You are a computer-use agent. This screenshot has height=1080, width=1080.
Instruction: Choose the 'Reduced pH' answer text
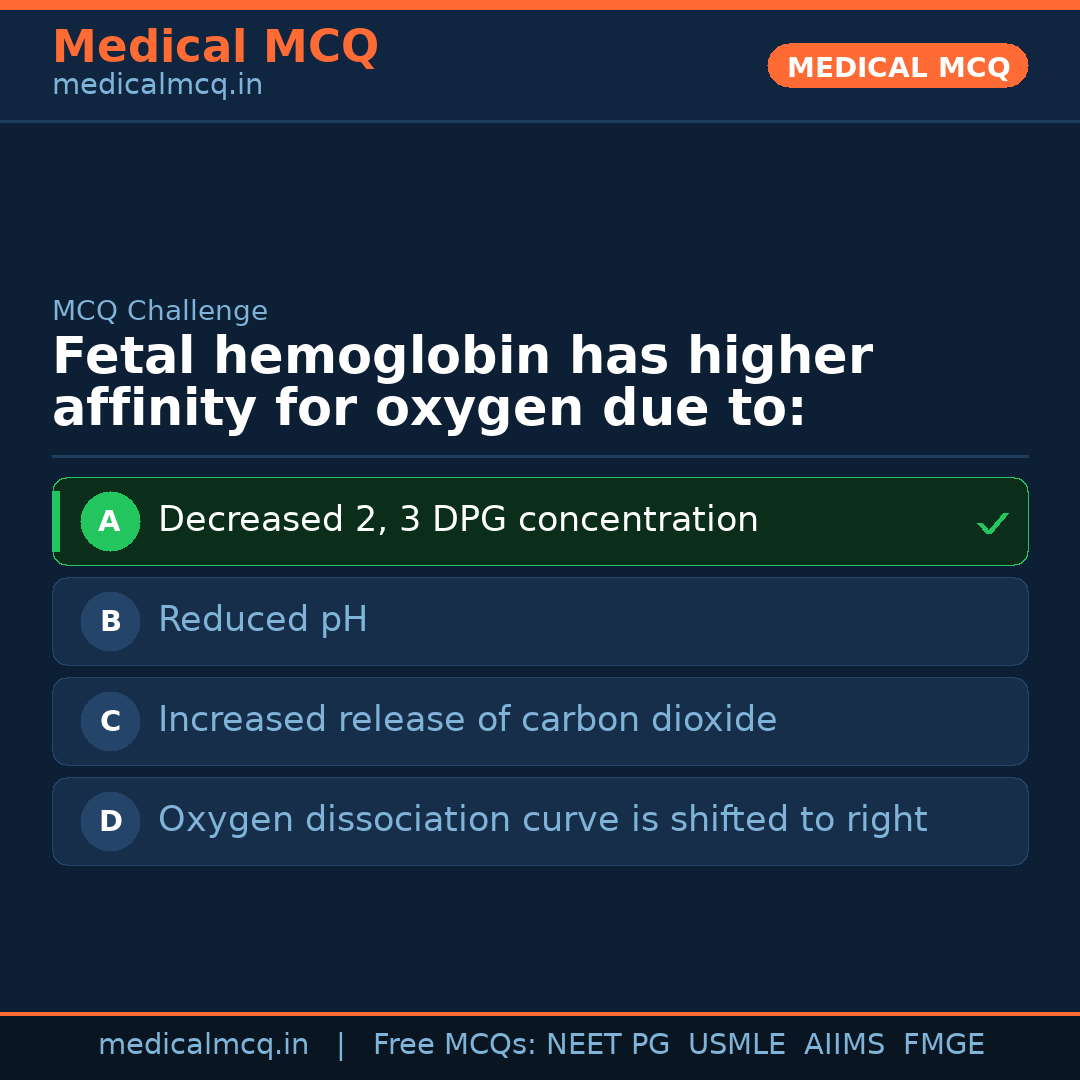coord(263,620)
